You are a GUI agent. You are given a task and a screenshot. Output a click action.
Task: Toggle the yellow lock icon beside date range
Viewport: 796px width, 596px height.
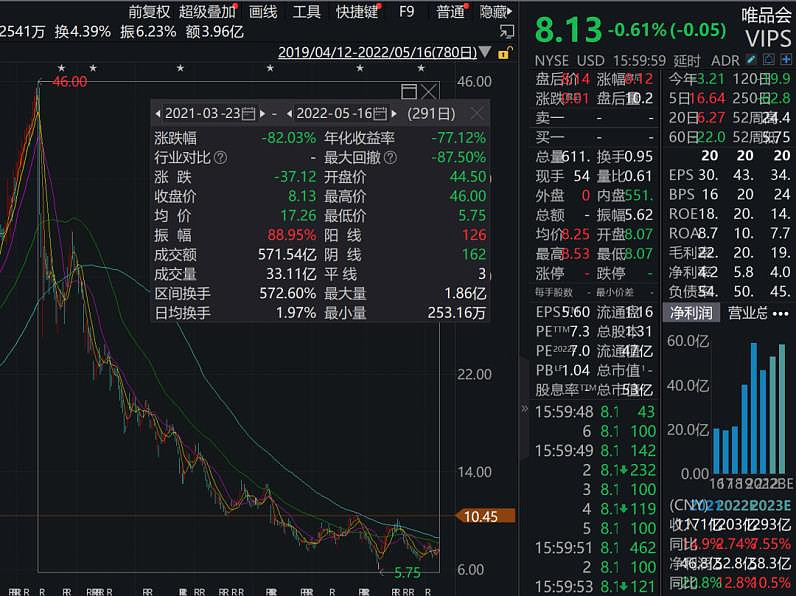coord(505,52)
